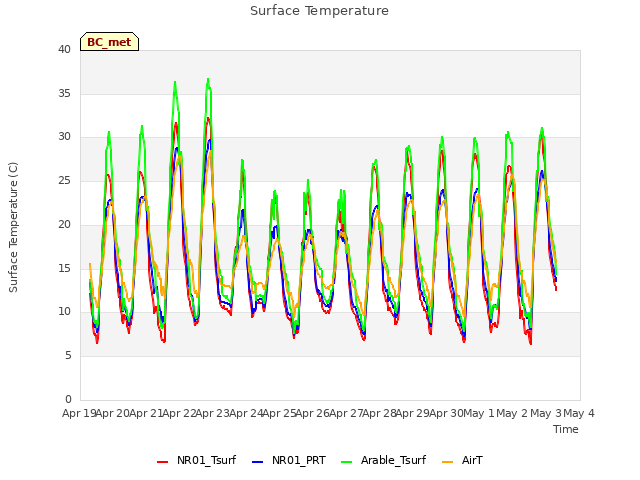Click the blue NR01_PRT legend swatch
The image size is (640, 480).
click(x=258, y=461)
